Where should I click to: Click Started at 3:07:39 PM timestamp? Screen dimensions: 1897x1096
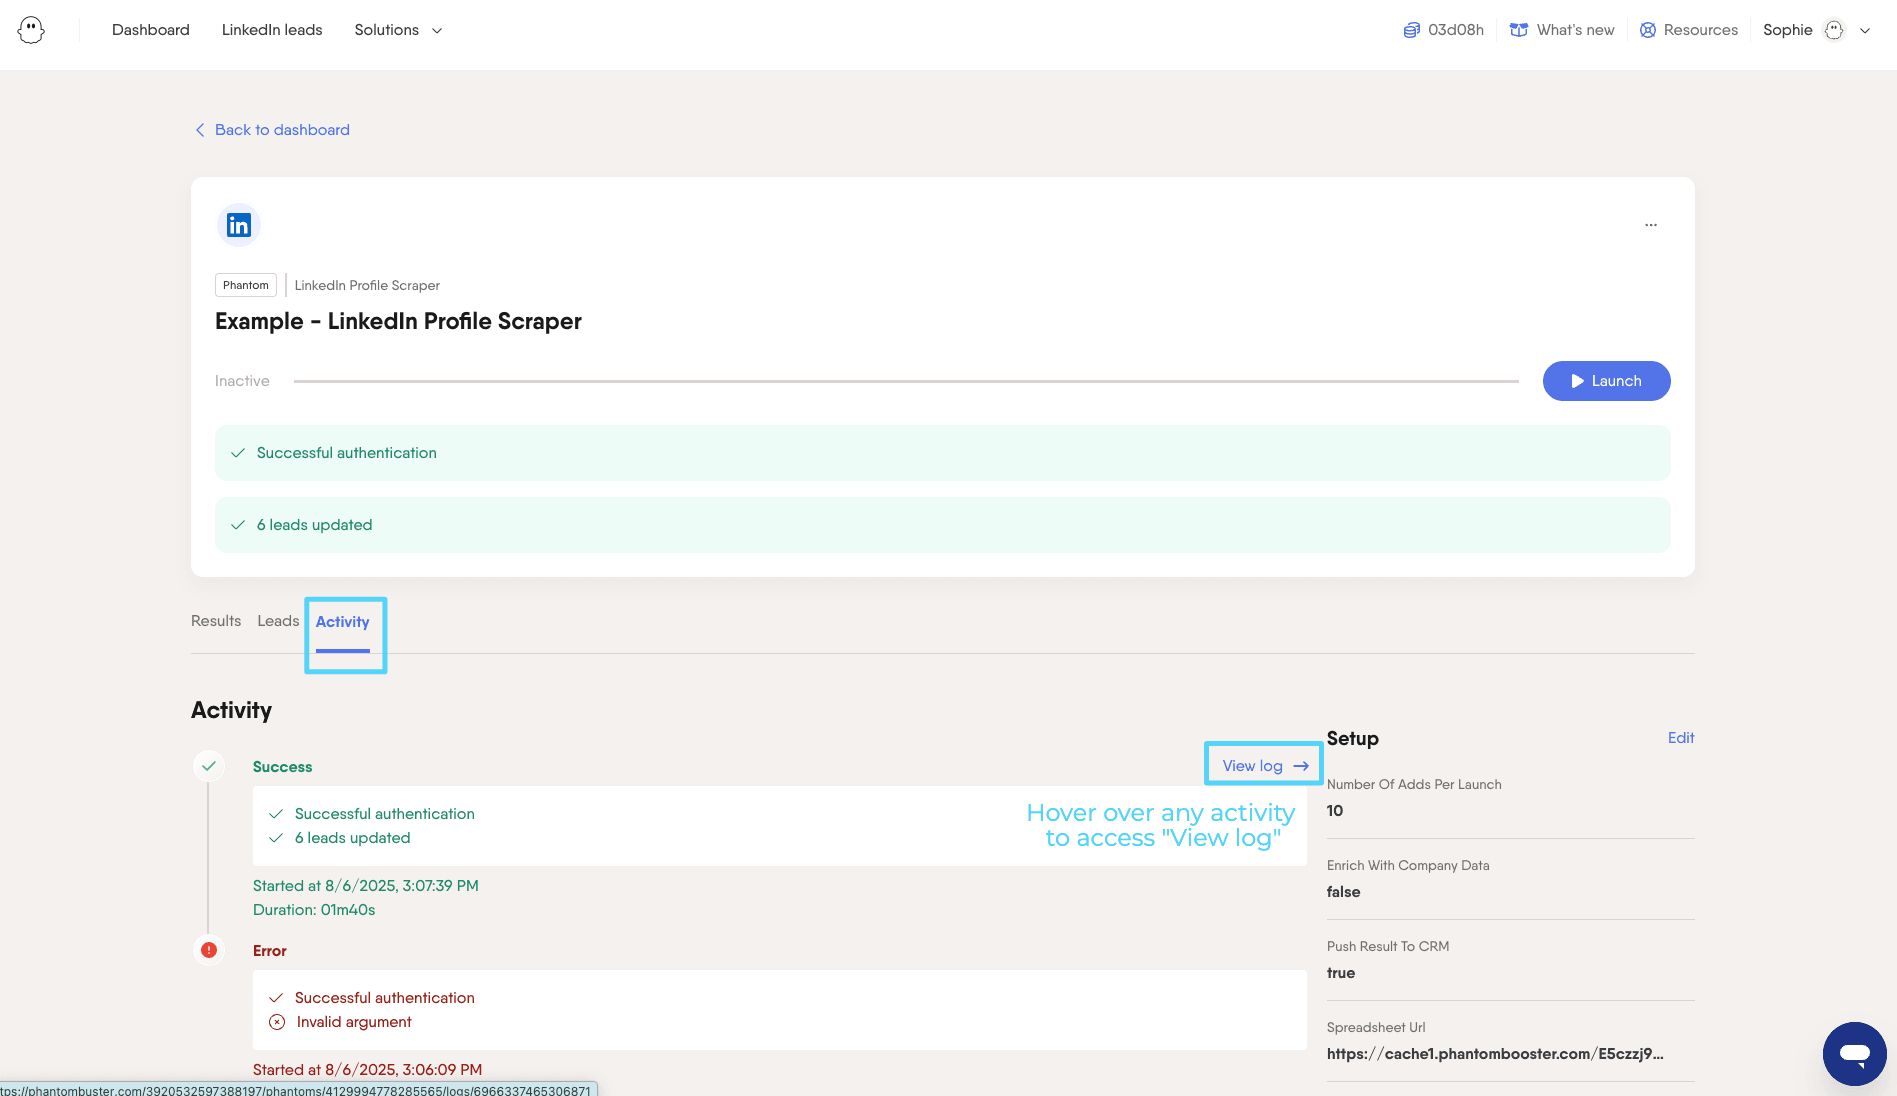point(366,886)
